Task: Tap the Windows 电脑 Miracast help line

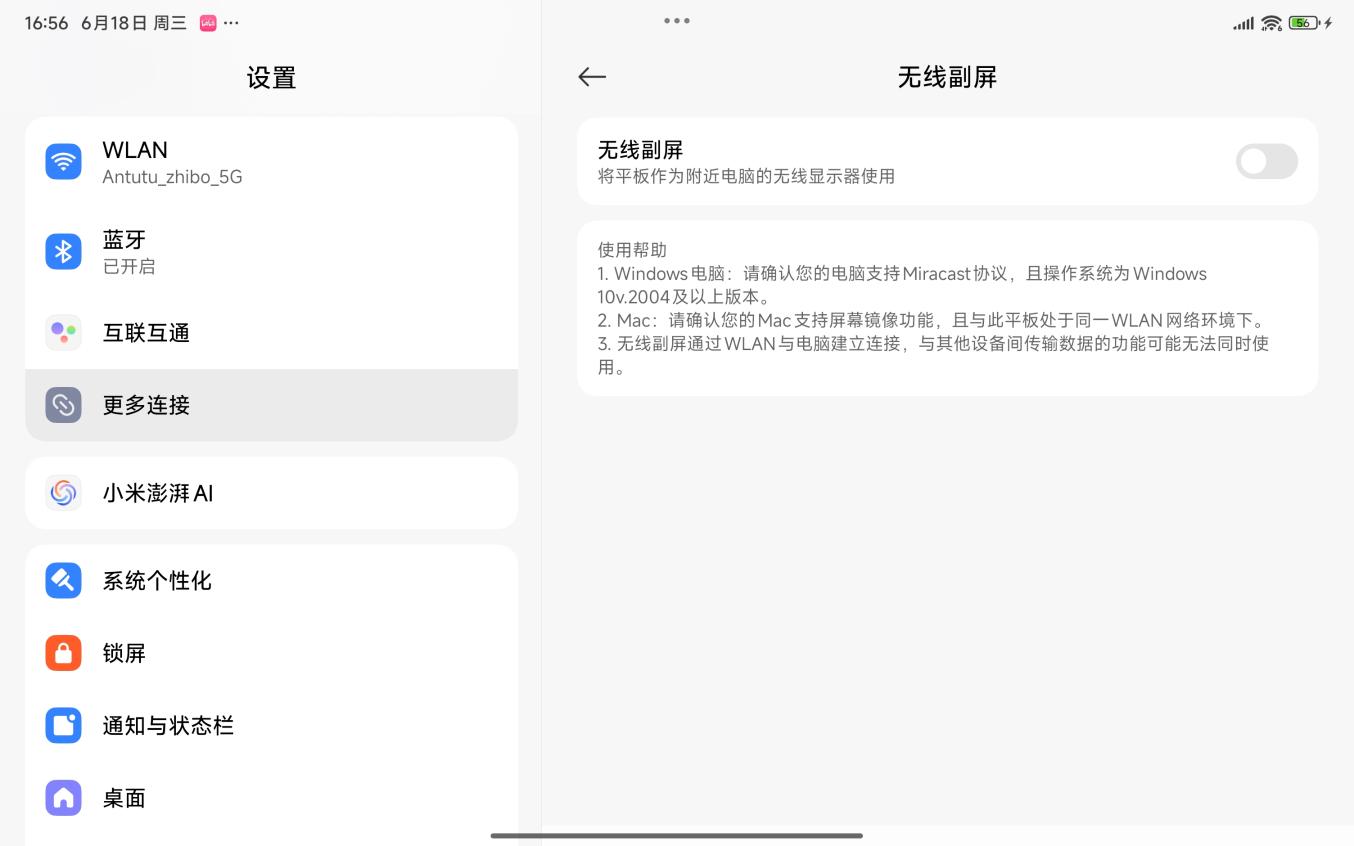Action: (x=902, y=285)
